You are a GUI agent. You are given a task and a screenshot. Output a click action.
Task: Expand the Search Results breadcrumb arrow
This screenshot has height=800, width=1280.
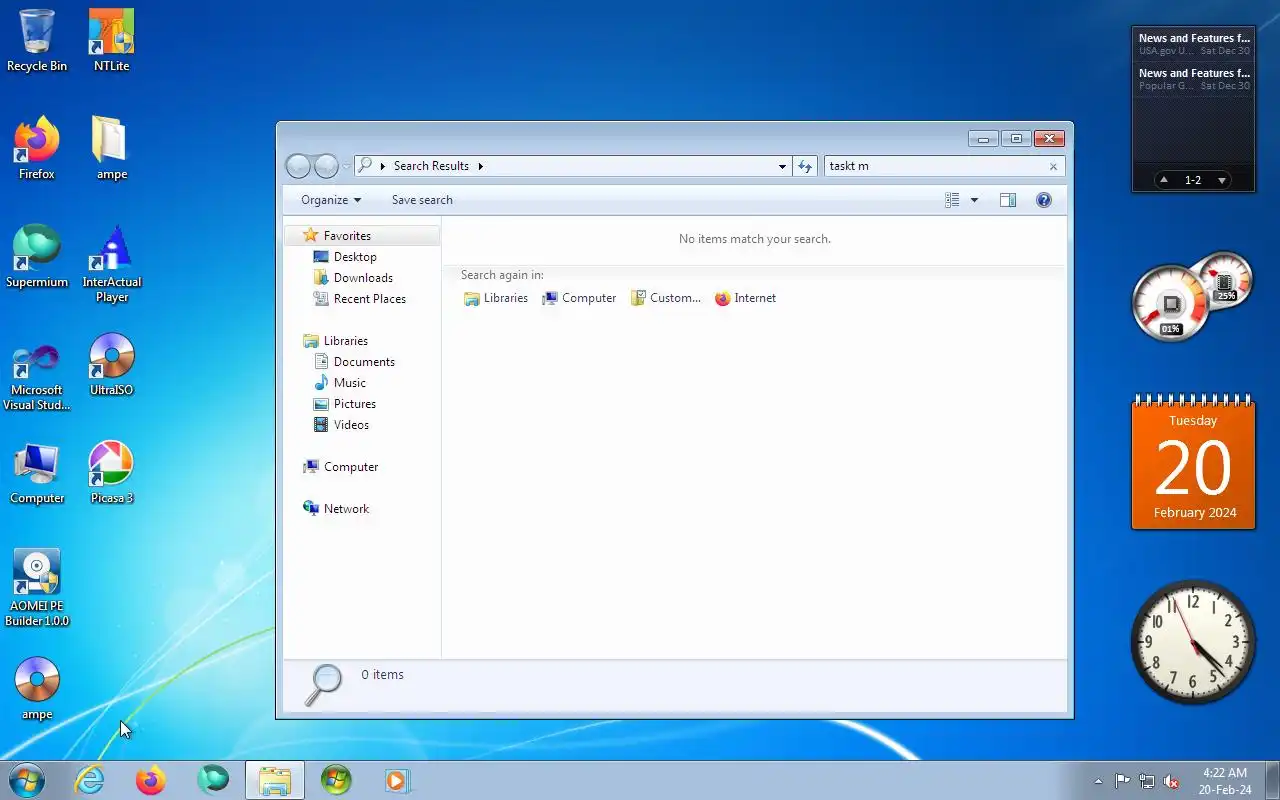coord(480,166)
